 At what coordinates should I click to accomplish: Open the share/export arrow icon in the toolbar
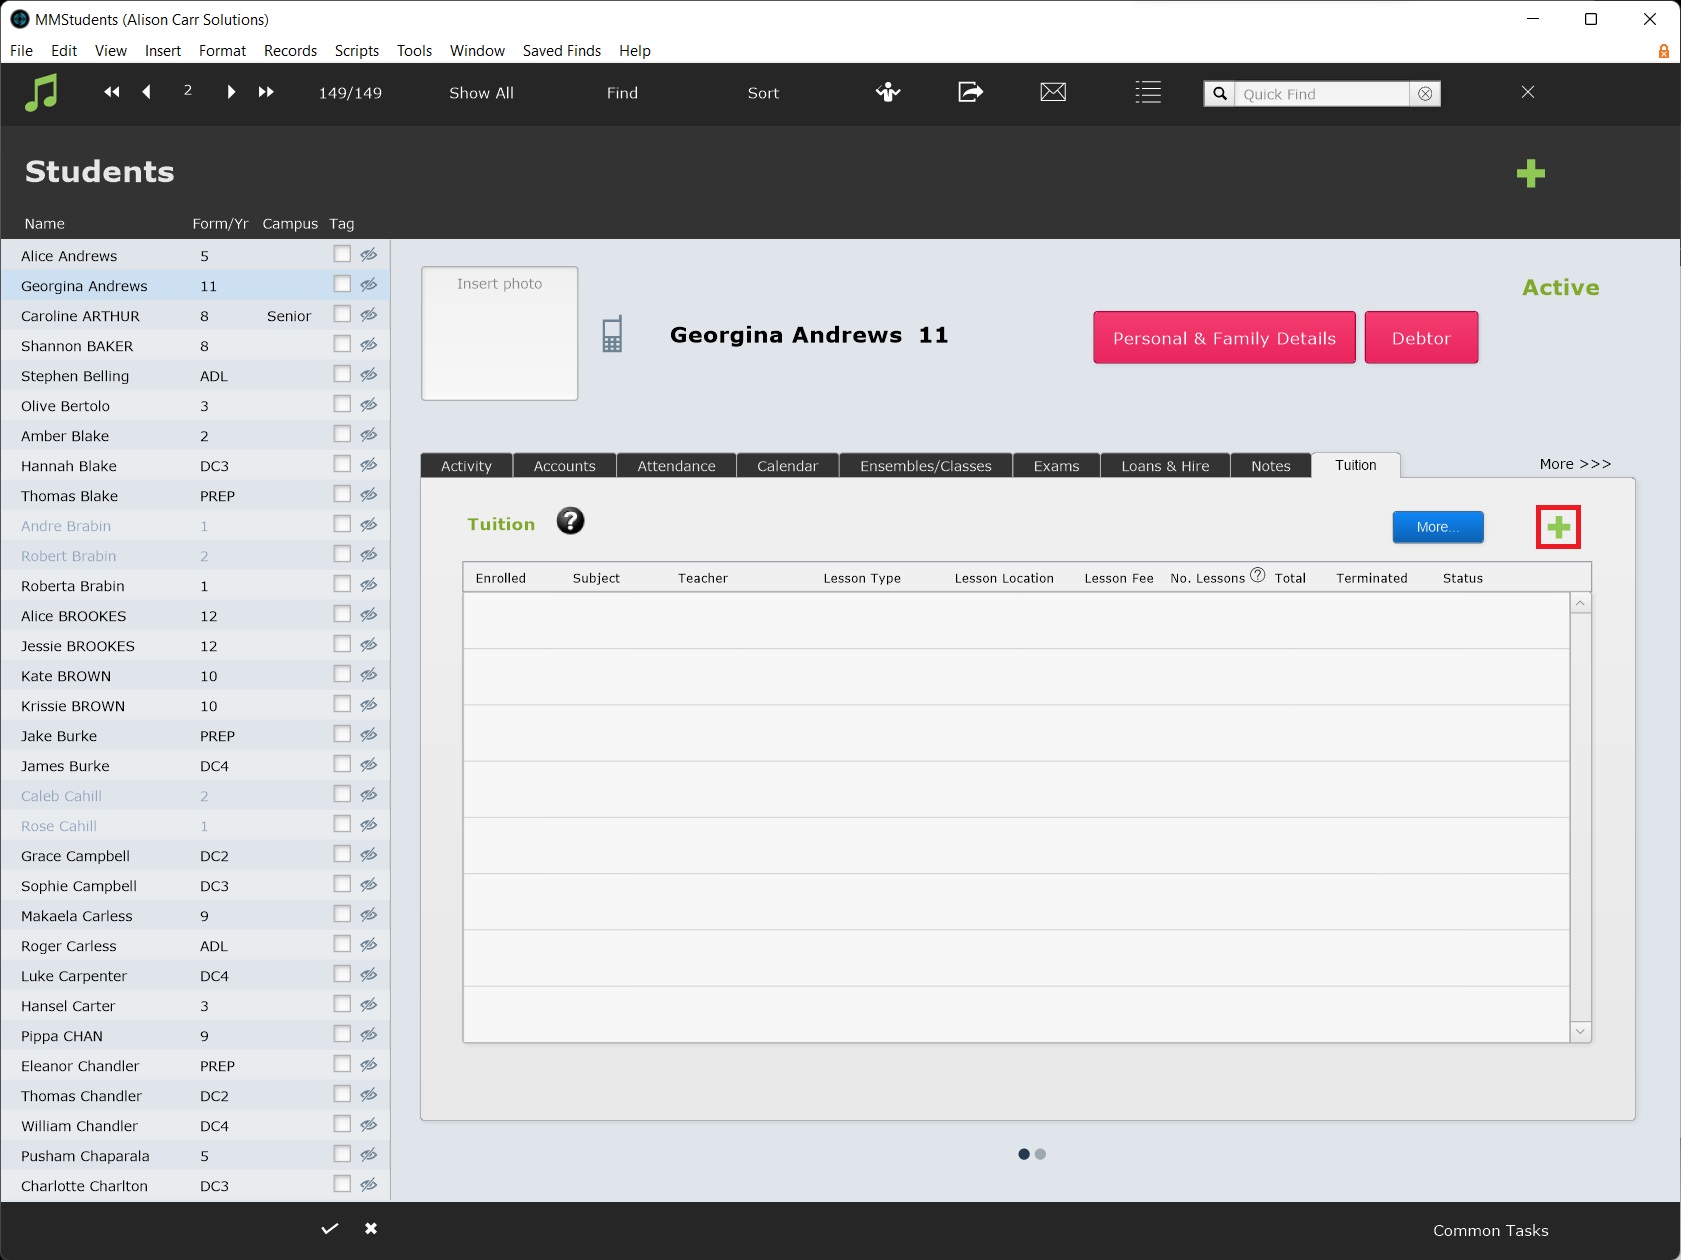click(x=970, y=92)
